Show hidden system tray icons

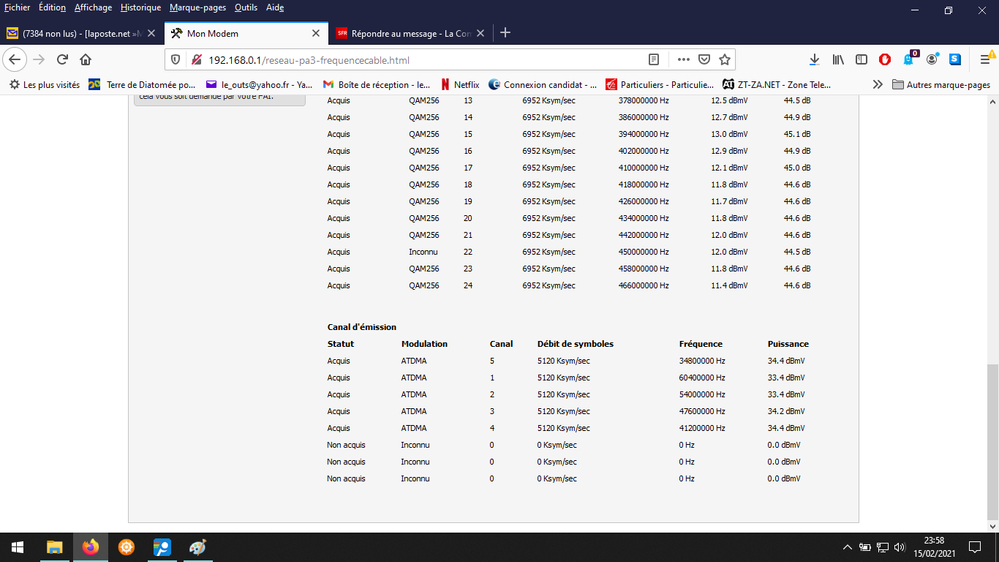click(848, 547)
